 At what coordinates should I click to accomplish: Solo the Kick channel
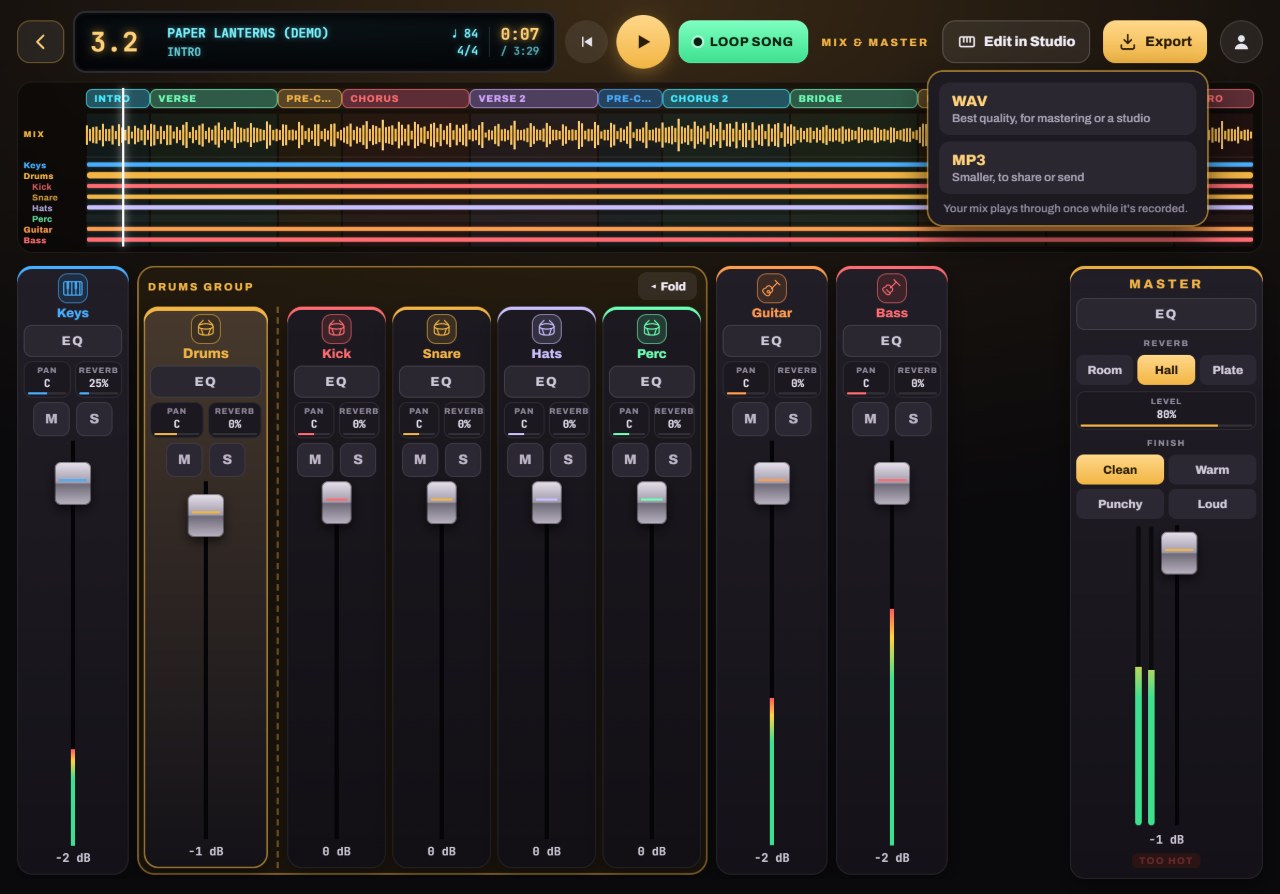pos(358,460)
